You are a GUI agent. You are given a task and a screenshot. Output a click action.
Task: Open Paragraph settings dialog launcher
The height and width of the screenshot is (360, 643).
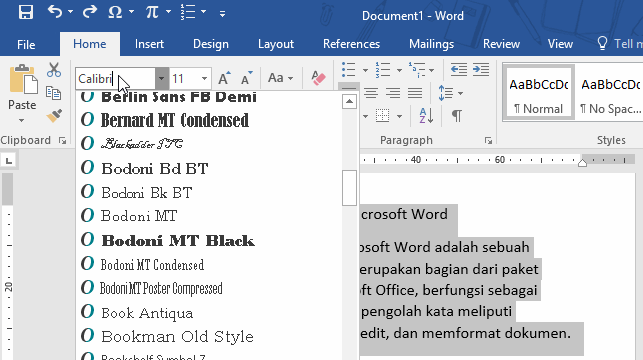(488, 141)
